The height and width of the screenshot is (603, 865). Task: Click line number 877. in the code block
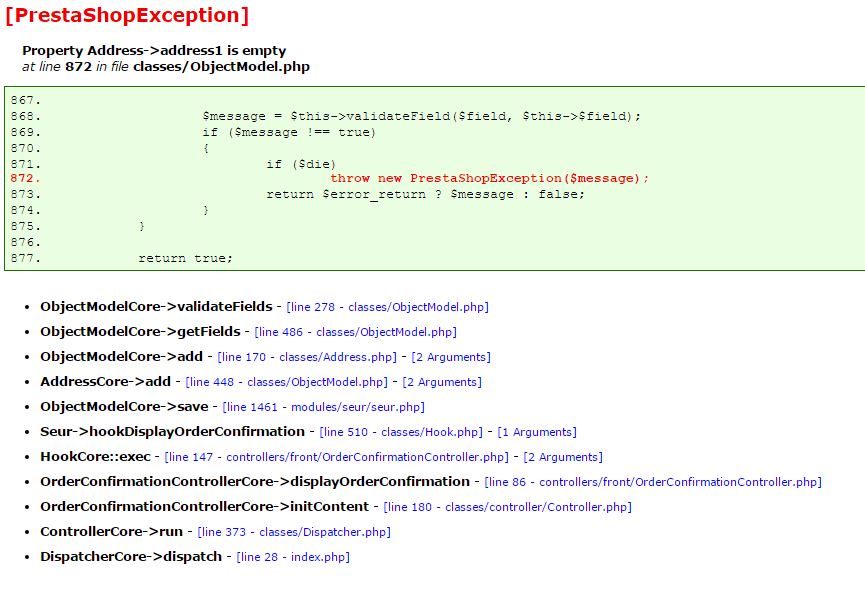[25, 258]
